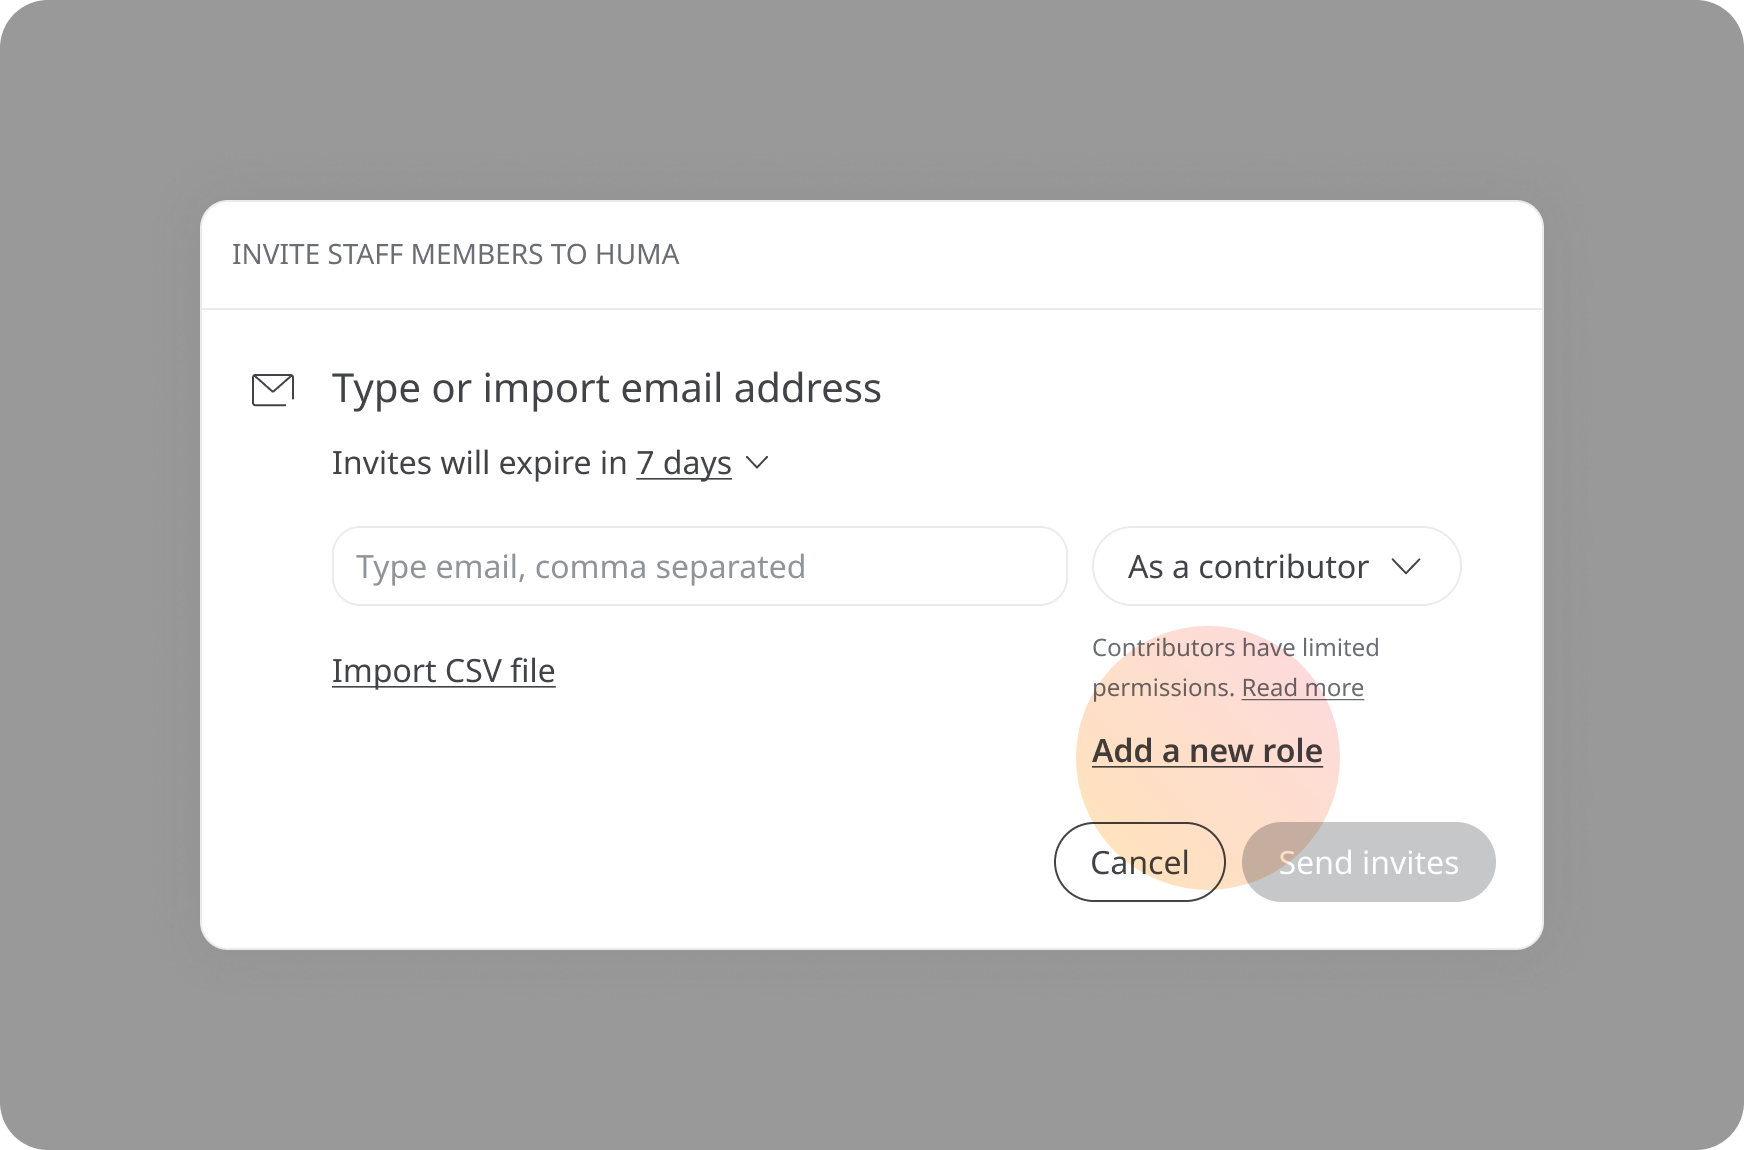This screenshot has width=1744, height=1150.
Task: Focus the email address input field
Action: pyautogui.click(x=700, y=566)
